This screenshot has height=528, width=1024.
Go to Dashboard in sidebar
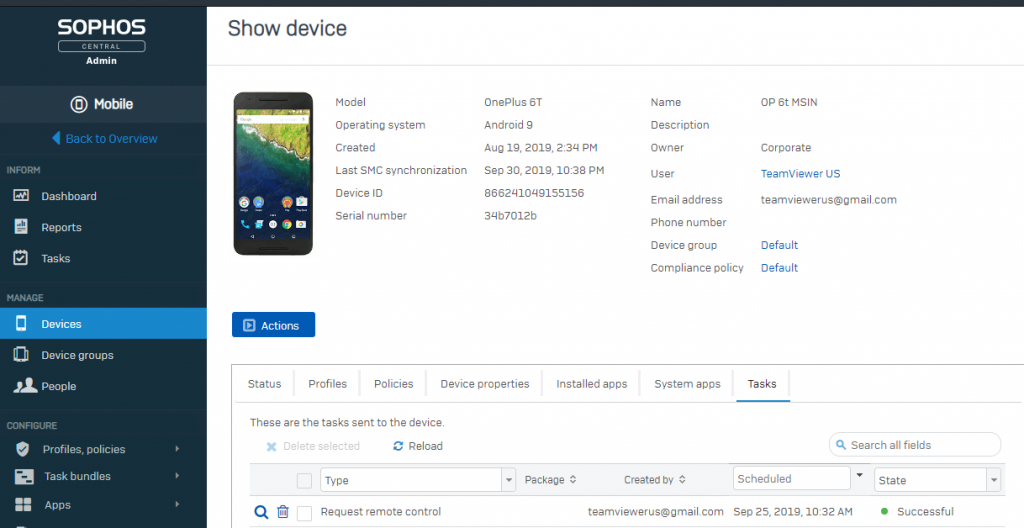[69, 196]
